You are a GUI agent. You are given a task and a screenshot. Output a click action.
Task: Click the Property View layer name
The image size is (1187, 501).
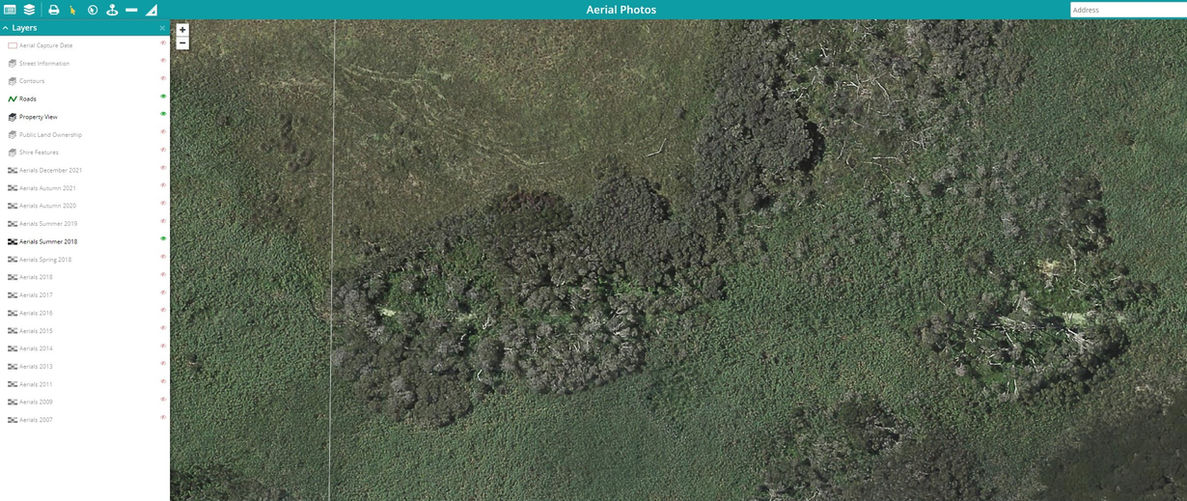[39, 117]
